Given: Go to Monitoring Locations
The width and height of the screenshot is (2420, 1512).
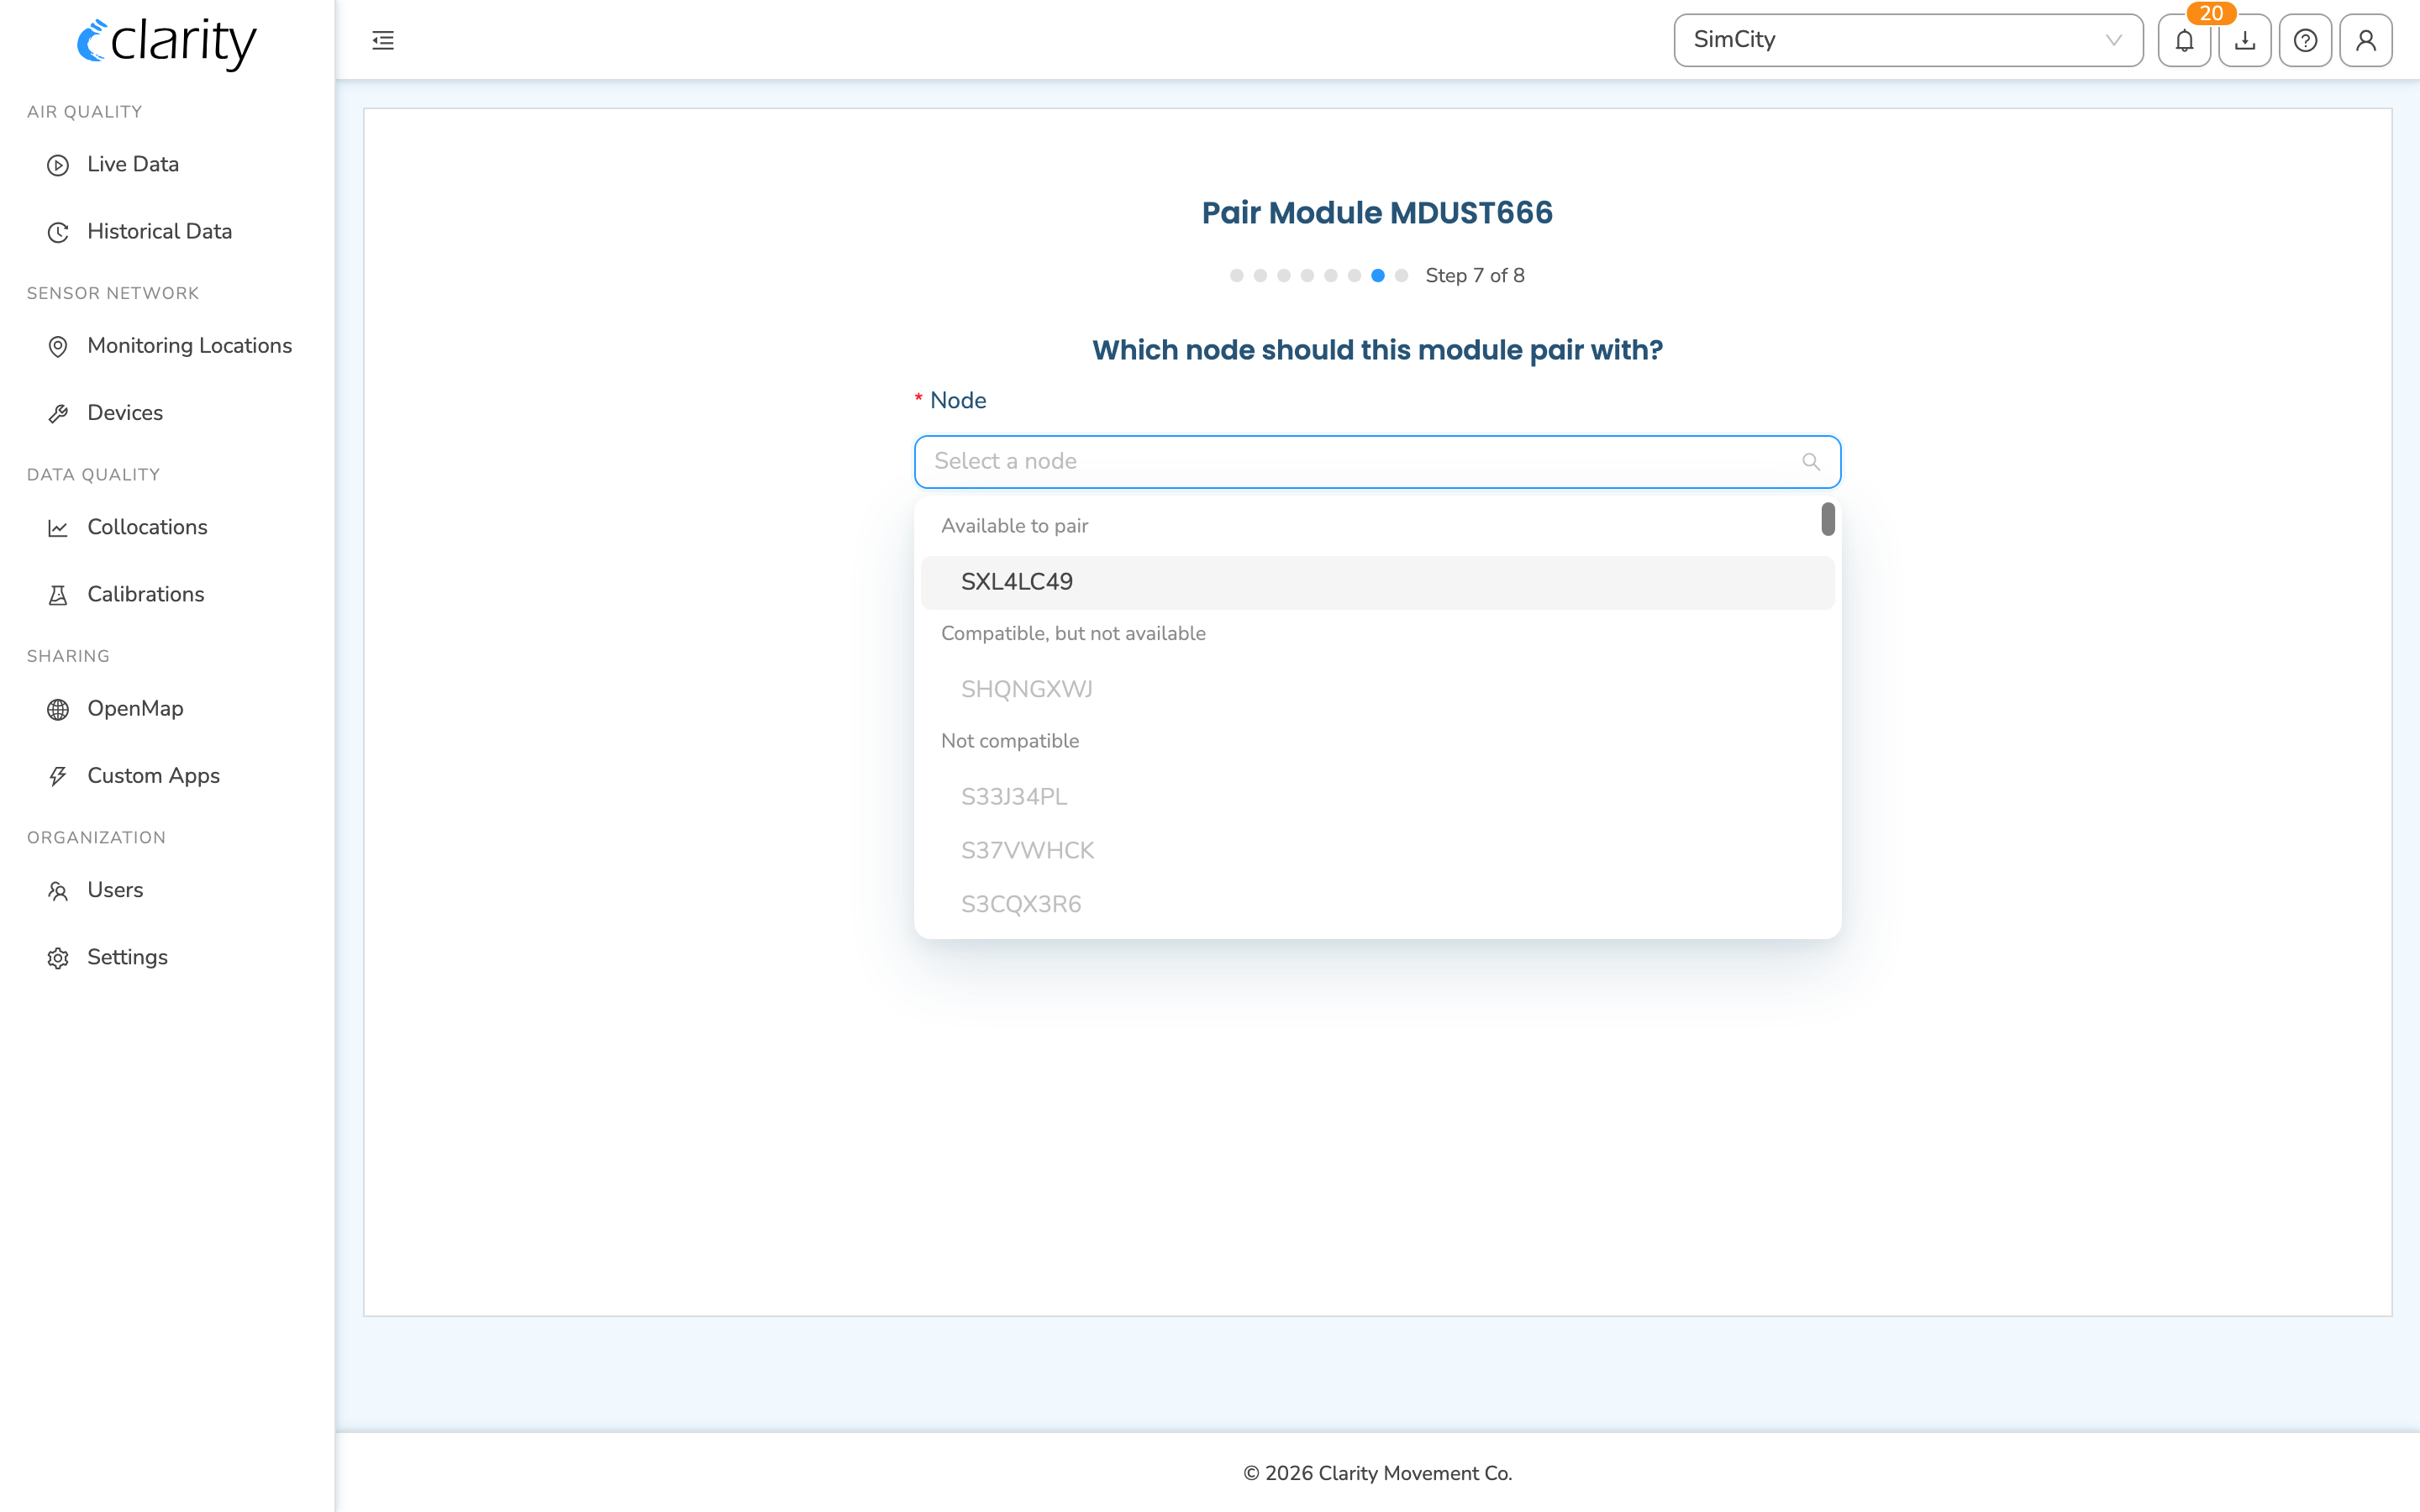Looking at the screenshot, I should (189, 345).
